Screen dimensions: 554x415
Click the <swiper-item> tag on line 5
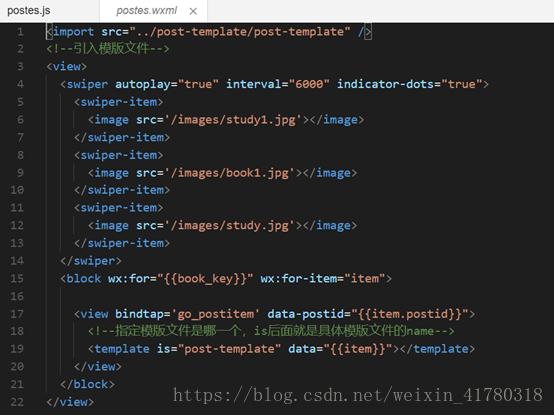coord(119,102)
